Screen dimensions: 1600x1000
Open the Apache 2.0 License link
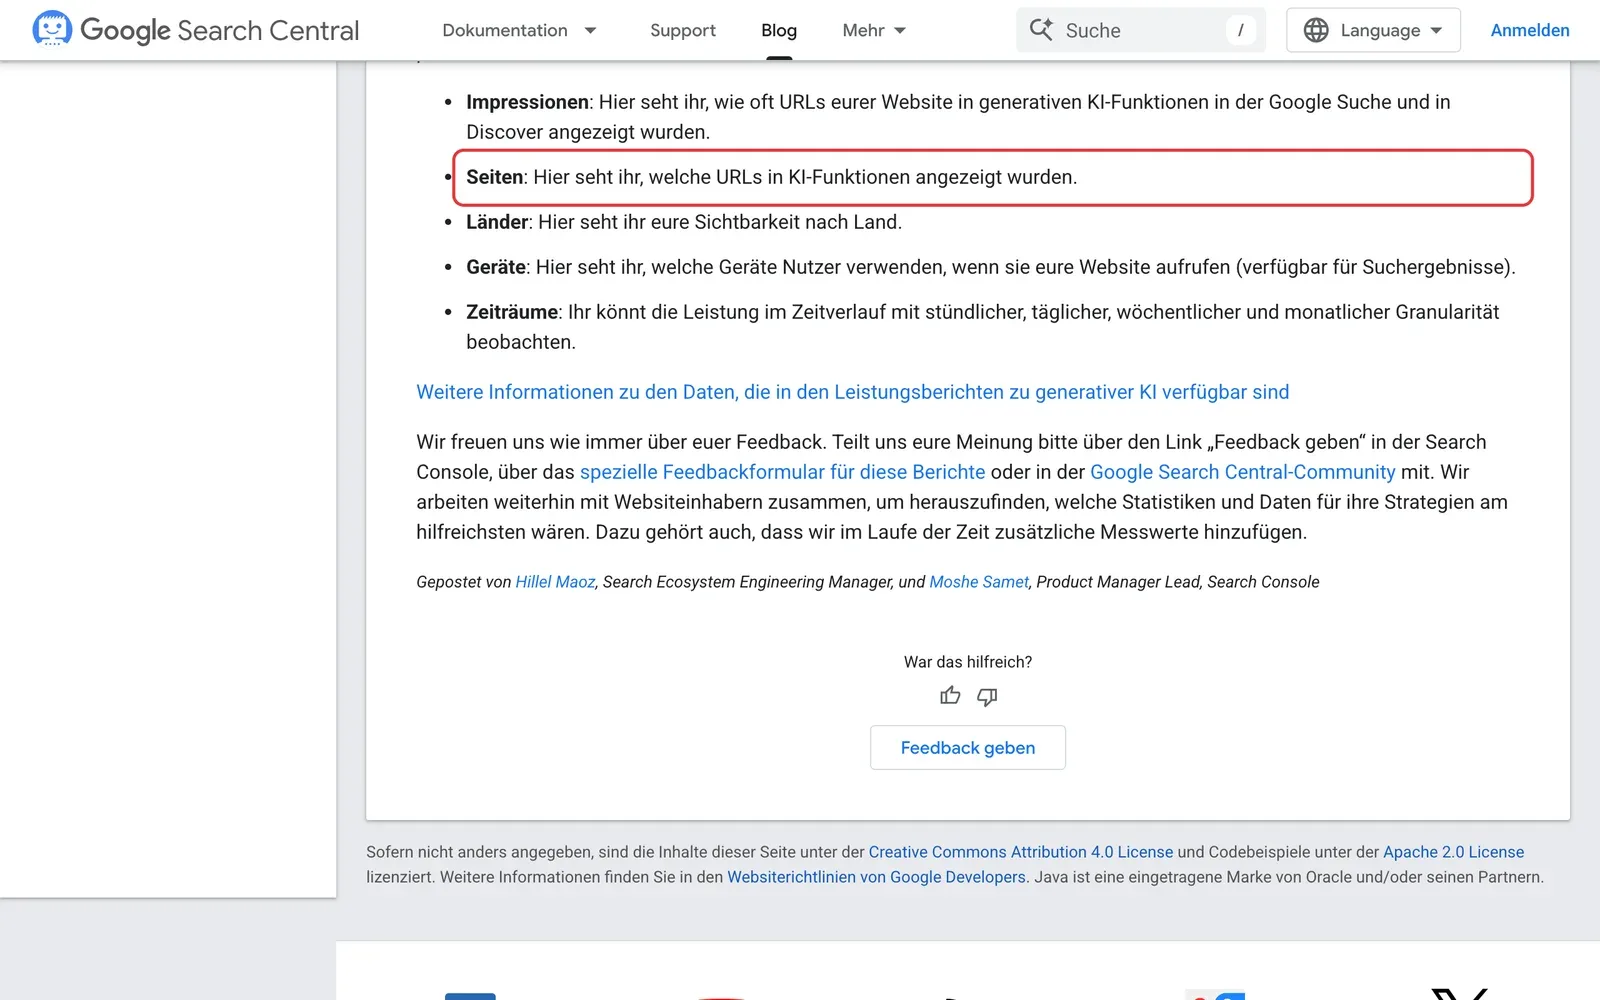tap(1454, 852)
